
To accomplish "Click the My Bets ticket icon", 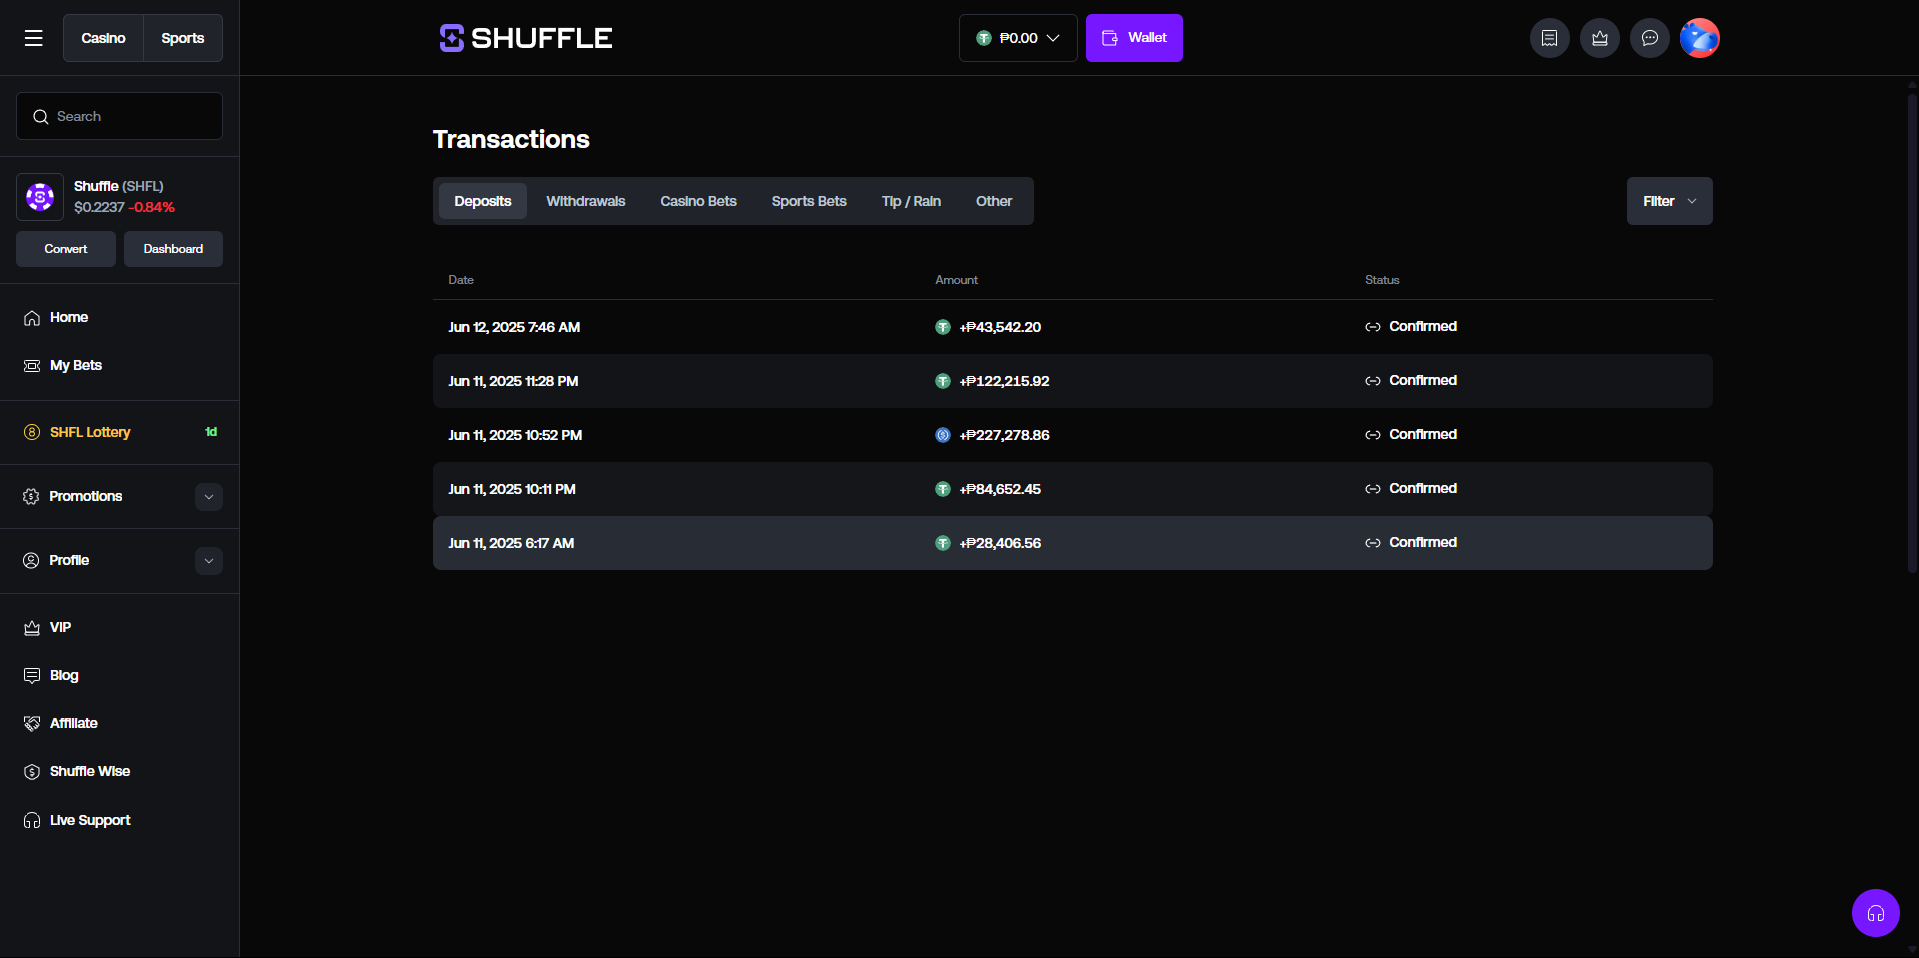I will (32, 366).
